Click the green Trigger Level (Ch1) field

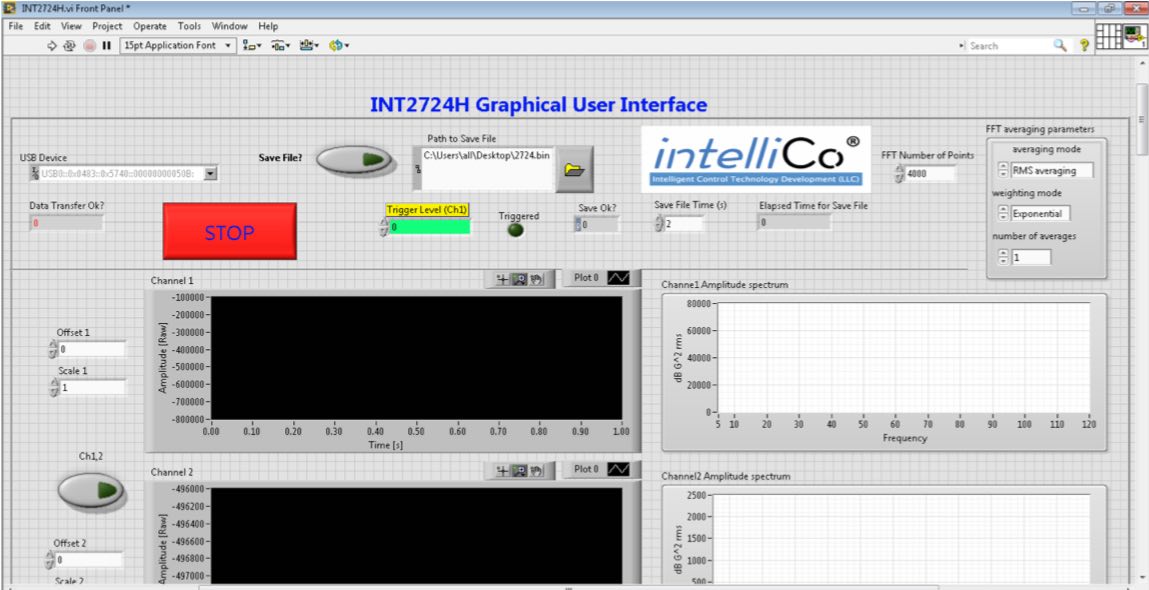tap(430, 227)
